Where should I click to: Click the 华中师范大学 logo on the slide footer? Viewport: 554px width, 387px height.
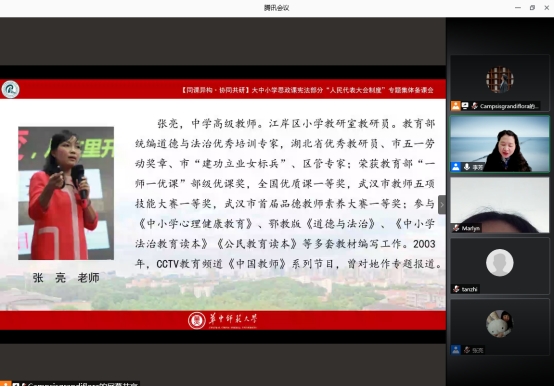223,320
